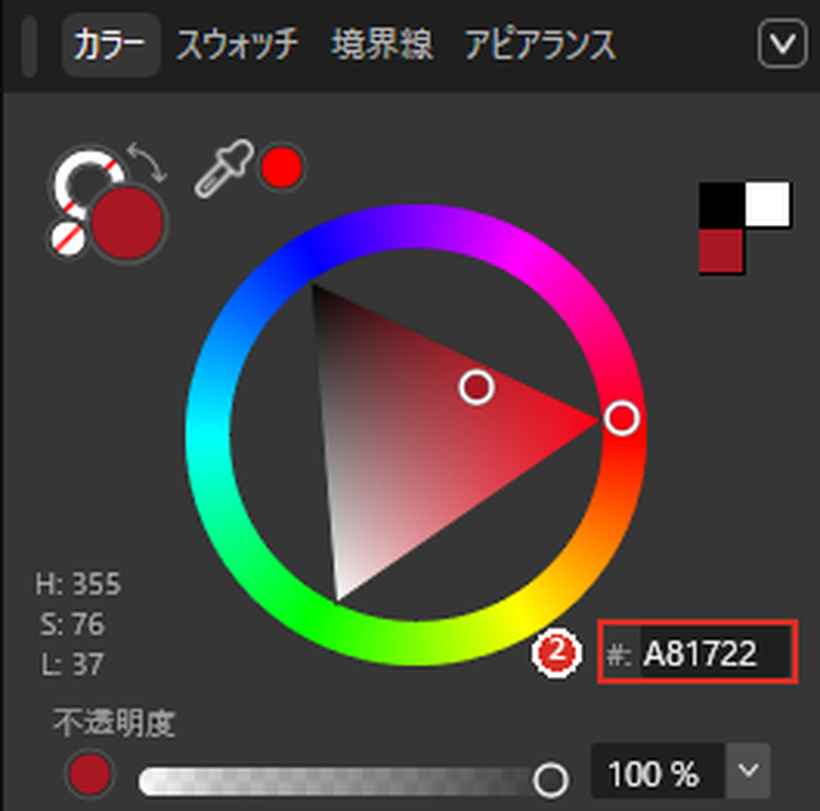Image resolution: width=820 pixels, height=811 pixels.
Task: Pick the eyedropper color picker tool
Action: pos(224,168)
